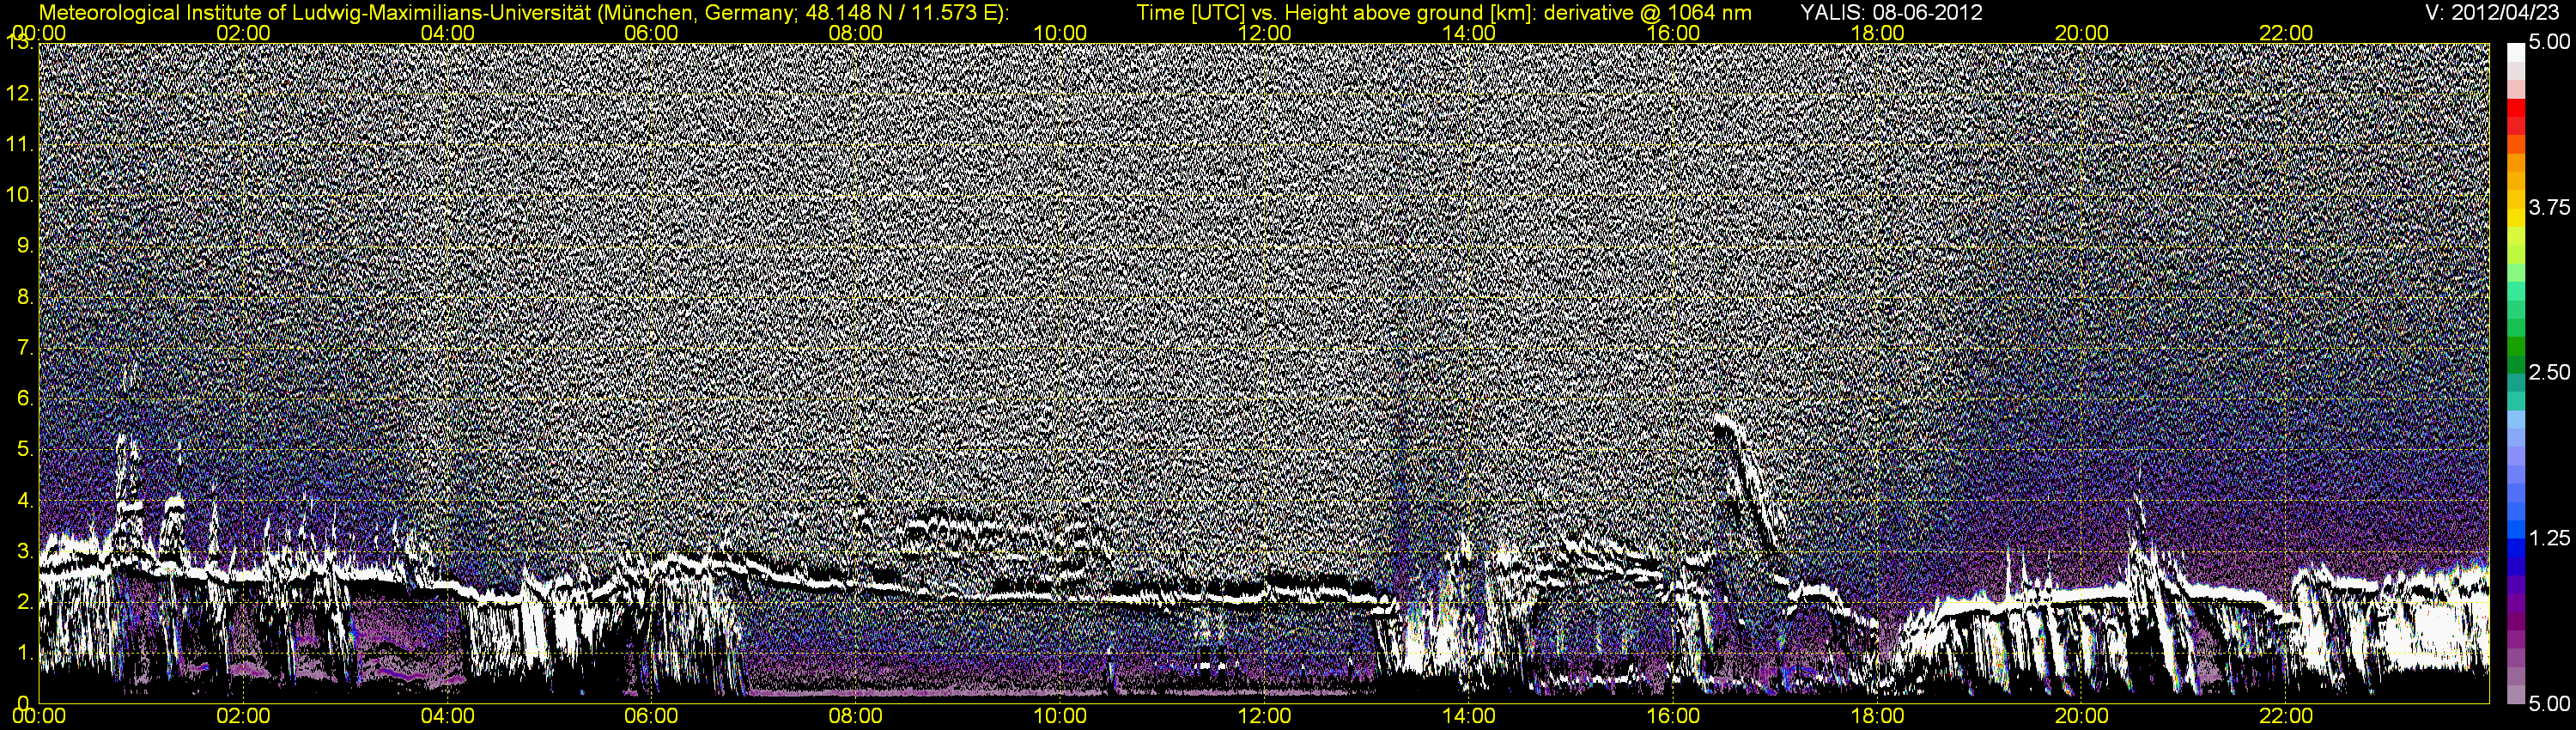Click 22:00 on the upper time axis
The image size is (2576, 730).
tap(2286, 33)
